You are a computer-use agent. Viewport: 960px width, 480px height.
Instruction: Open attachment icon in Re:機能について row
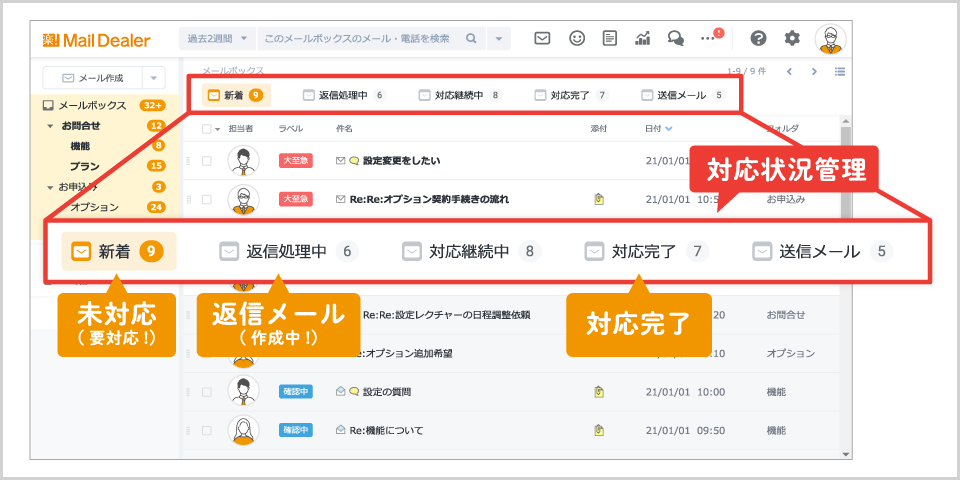tap(599, 430)
